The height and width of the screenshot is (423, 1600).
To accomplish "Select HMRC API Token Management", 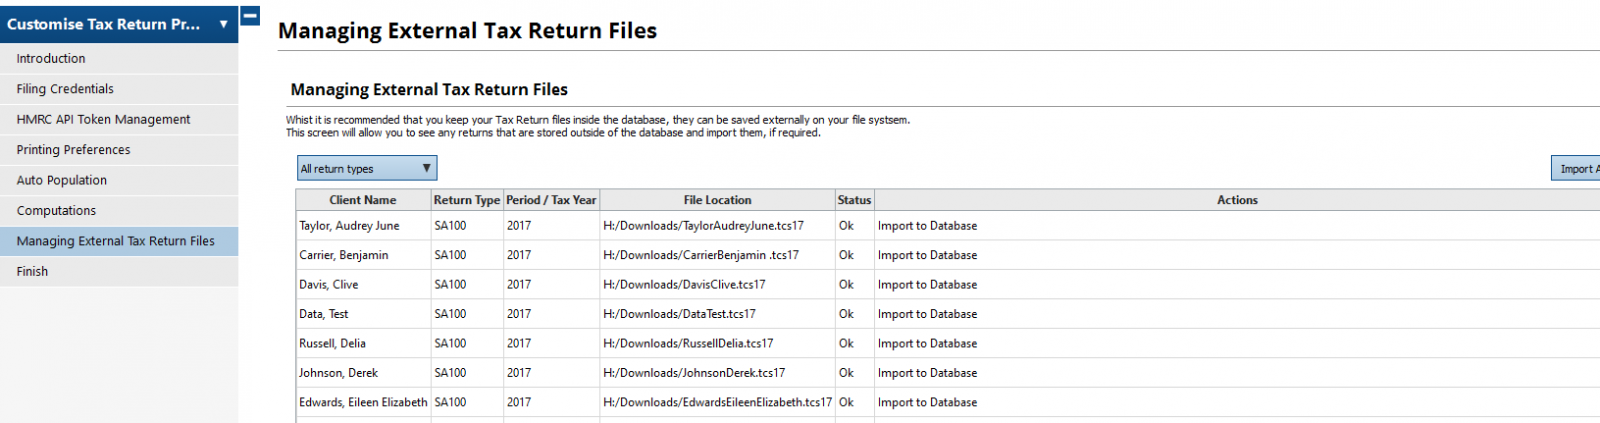I will pos(103,119).
